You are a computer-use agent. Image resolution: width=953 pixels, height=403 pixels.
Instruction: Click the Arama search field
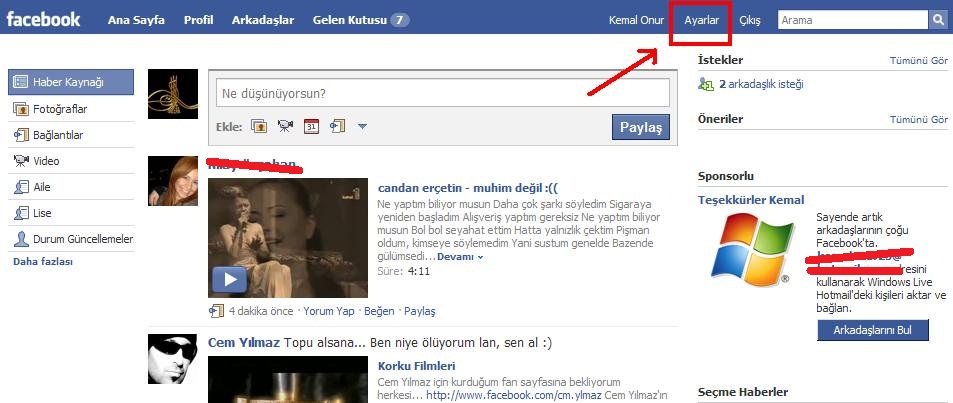[x=853, y=20]
